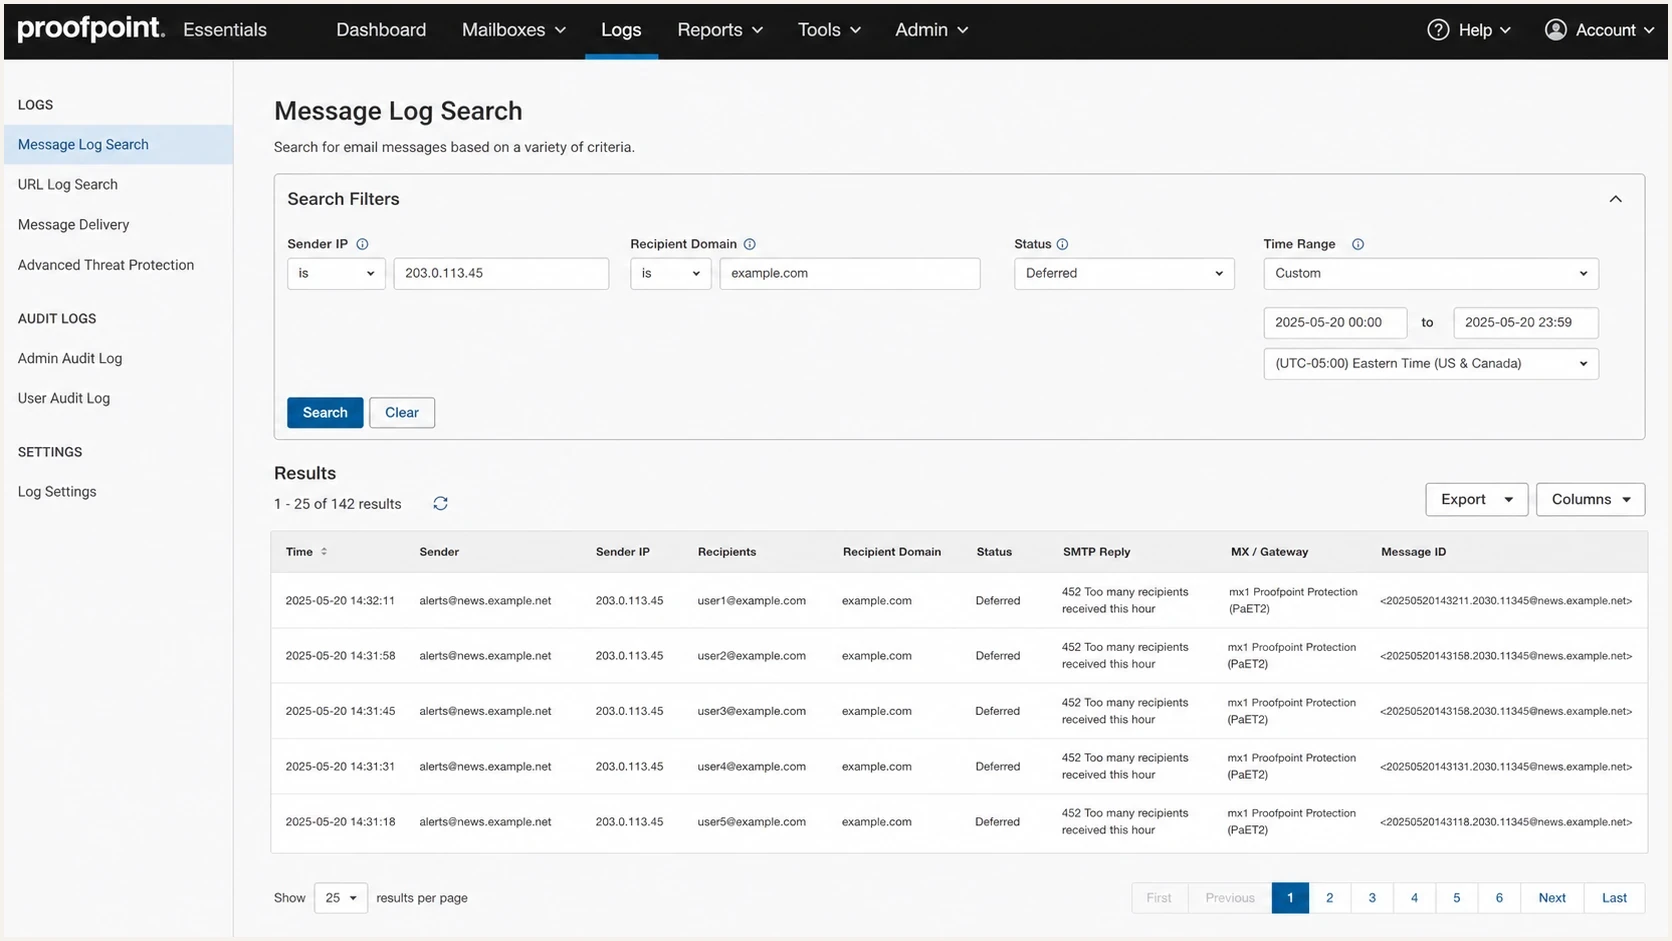The height and width of the screenshot is (941, 1672).
Task: Open the Tools menu
Action: pos(829,30)
